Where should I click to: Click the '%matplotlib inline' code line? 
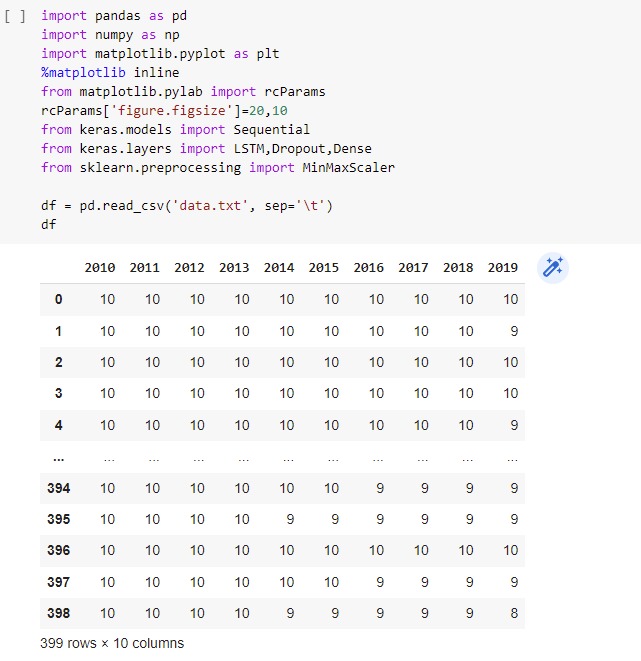[x=110, y=73]
